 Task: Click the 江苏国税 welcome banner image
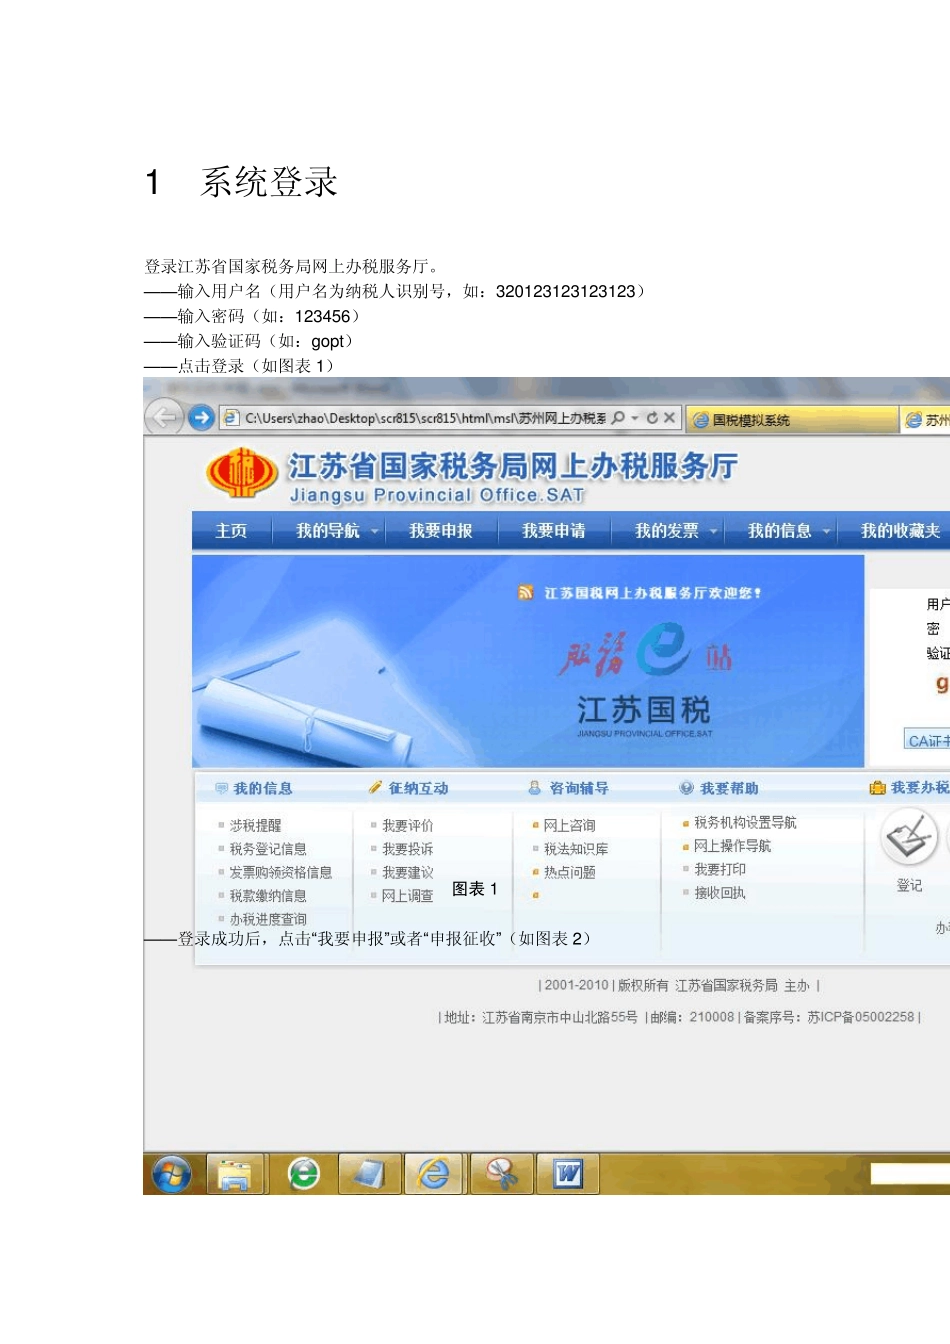click(x=528, y=662)
